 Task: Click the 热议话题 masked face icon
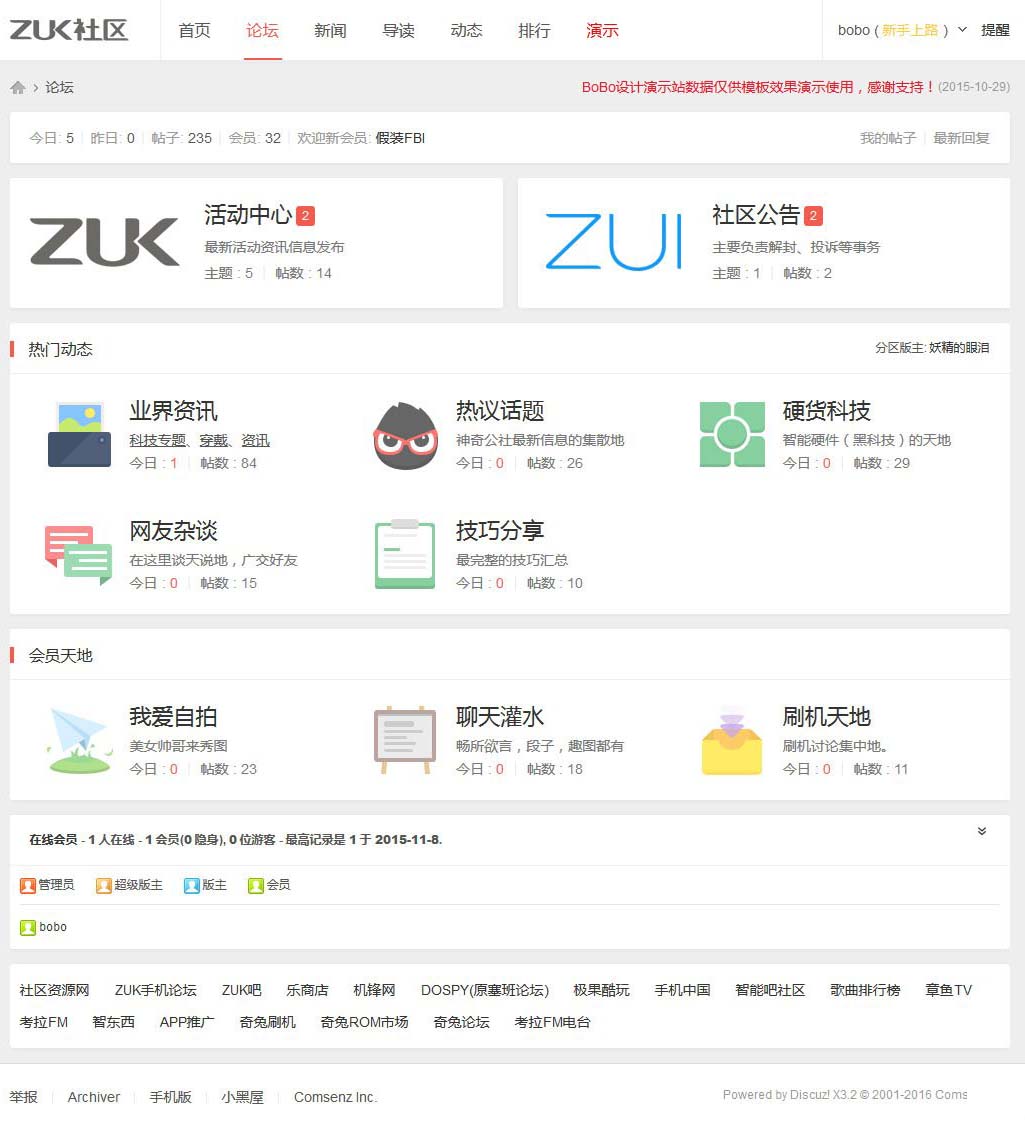pos(406,436)
